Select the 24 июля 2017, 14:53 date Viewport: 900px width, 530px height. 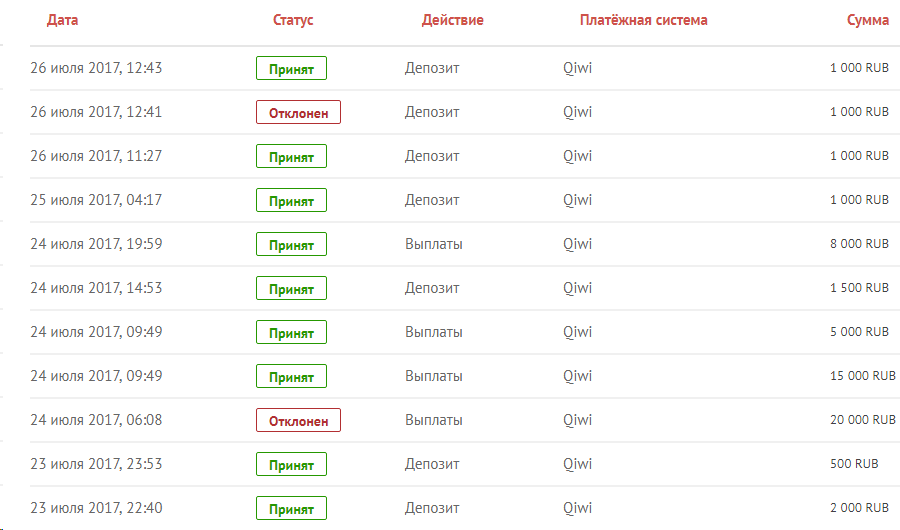click(x=96, y=288)
